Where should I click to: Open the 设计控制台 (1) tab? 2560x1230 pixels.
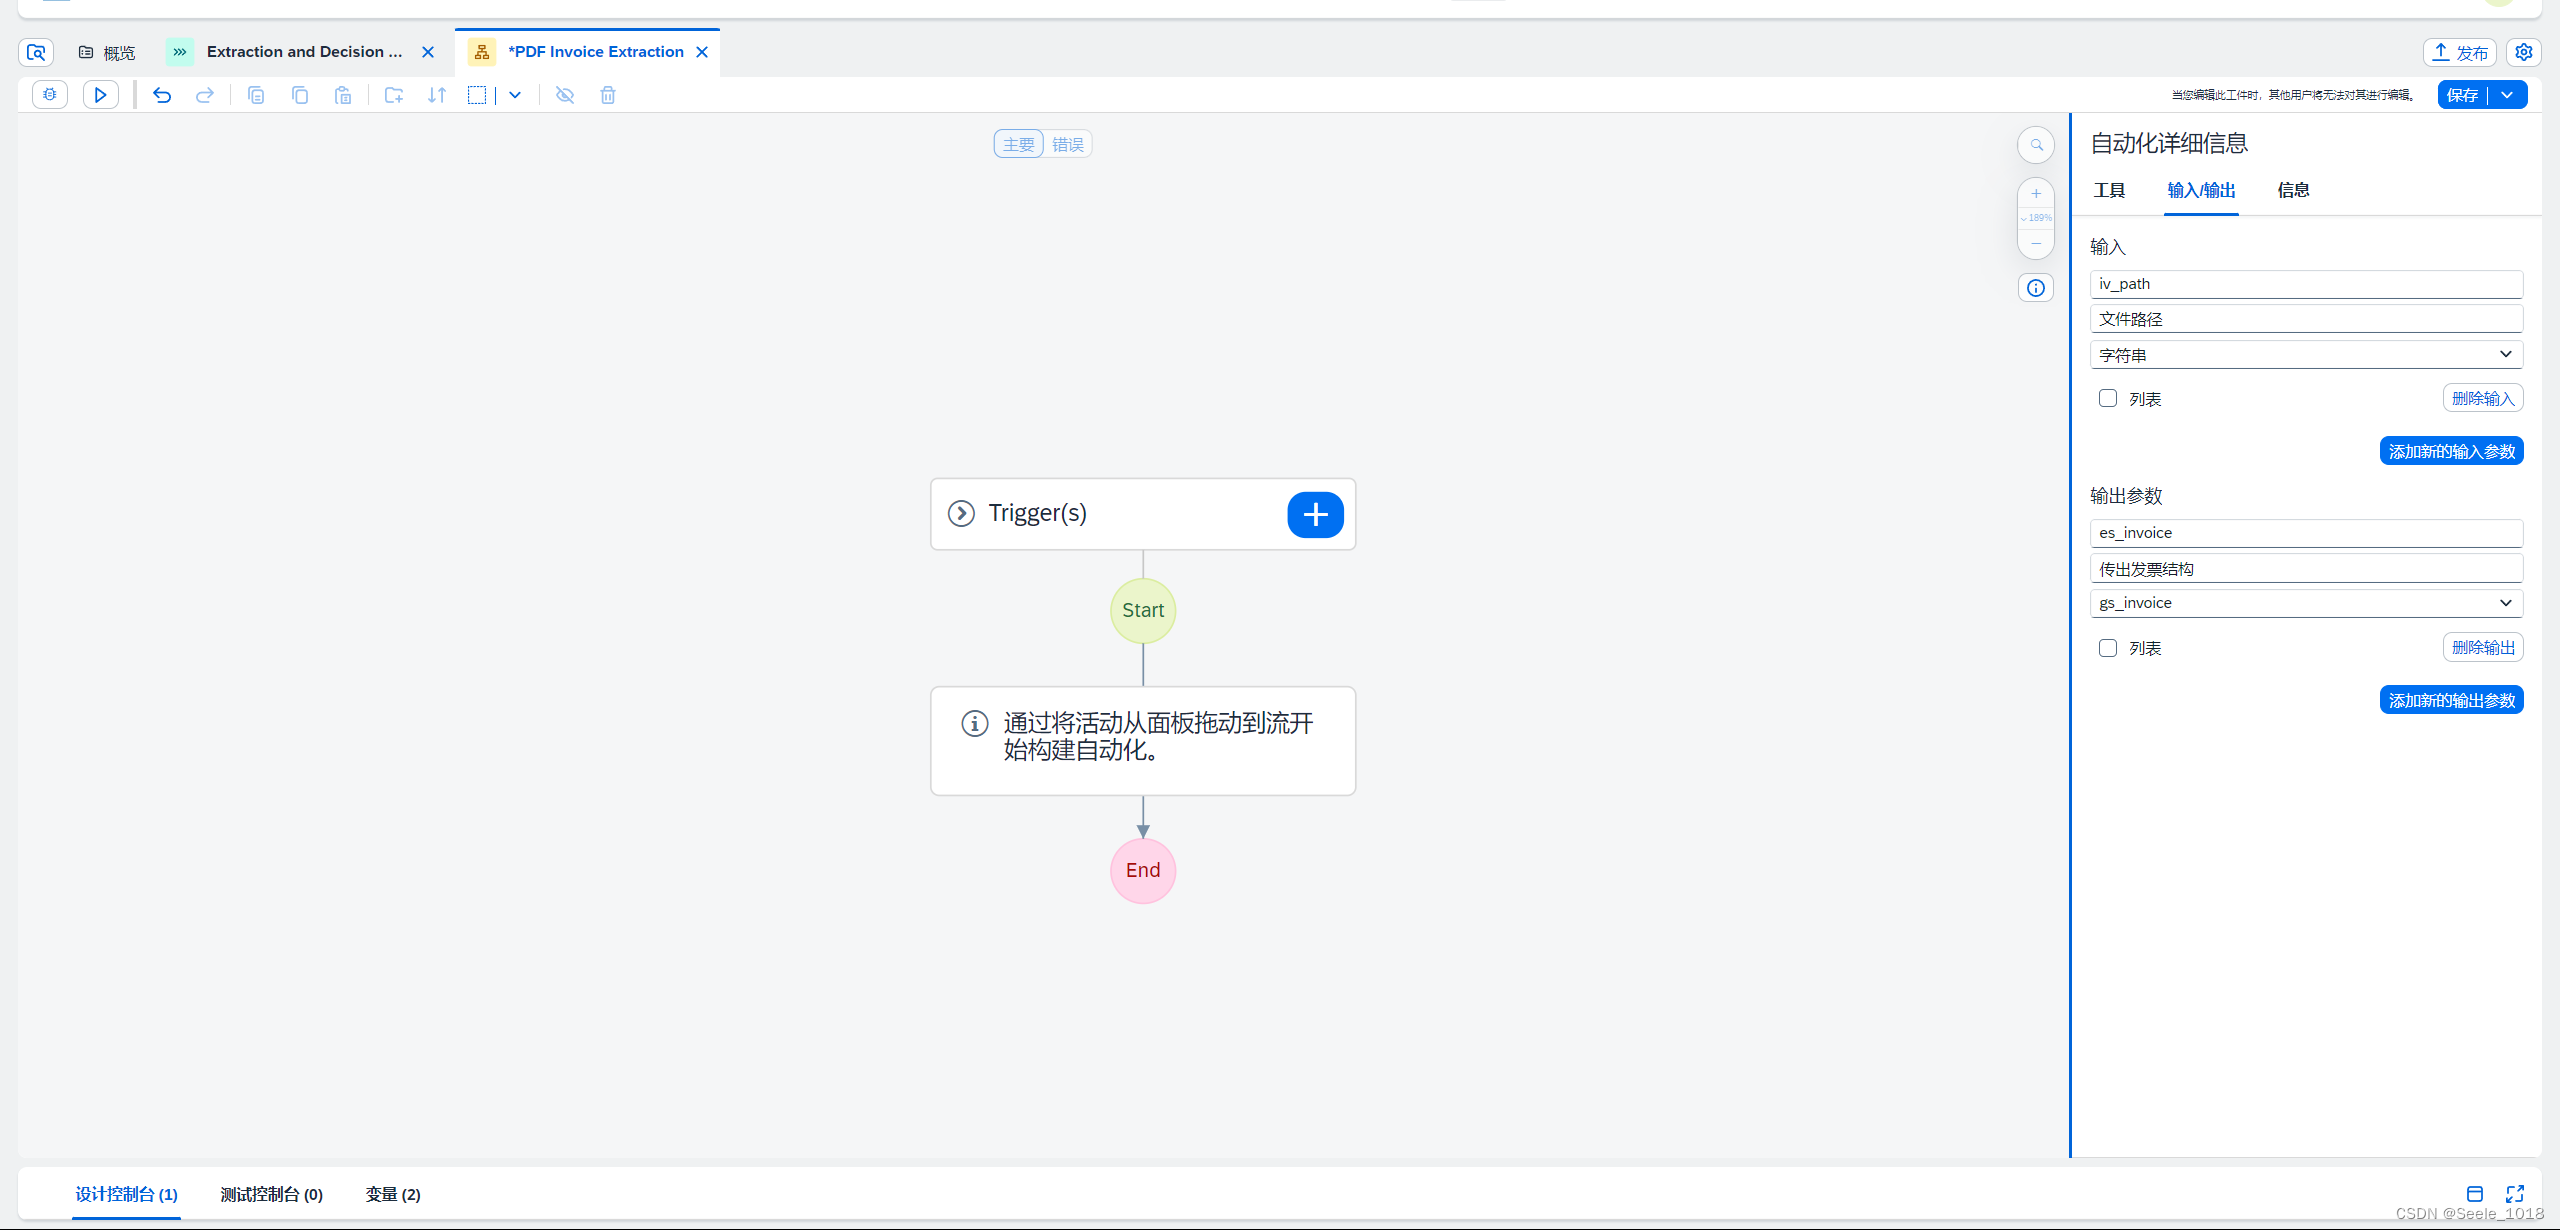point(126,1194)
